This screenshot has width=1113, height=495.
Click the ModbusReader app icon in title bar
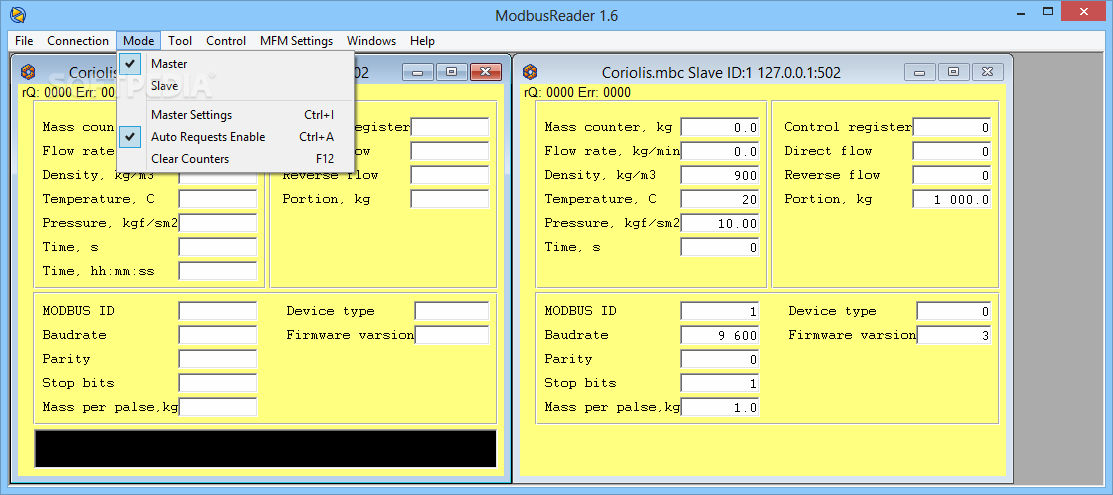point(17,13)
